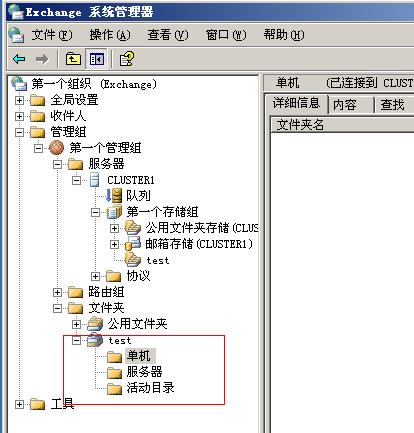Toggle the show/hide console tree icon
This screenshot has height=433, width=414.
click(97, 59)
